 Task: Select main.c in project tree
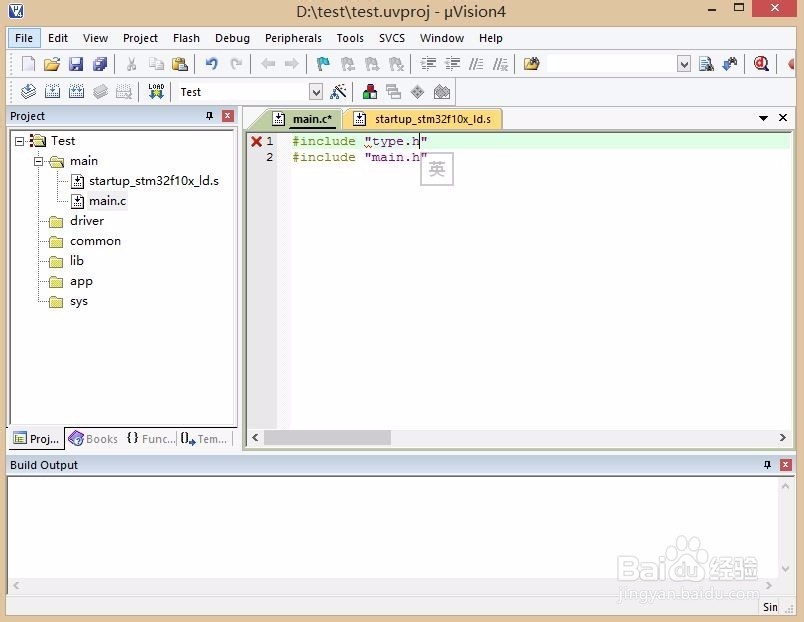[107, 201]
